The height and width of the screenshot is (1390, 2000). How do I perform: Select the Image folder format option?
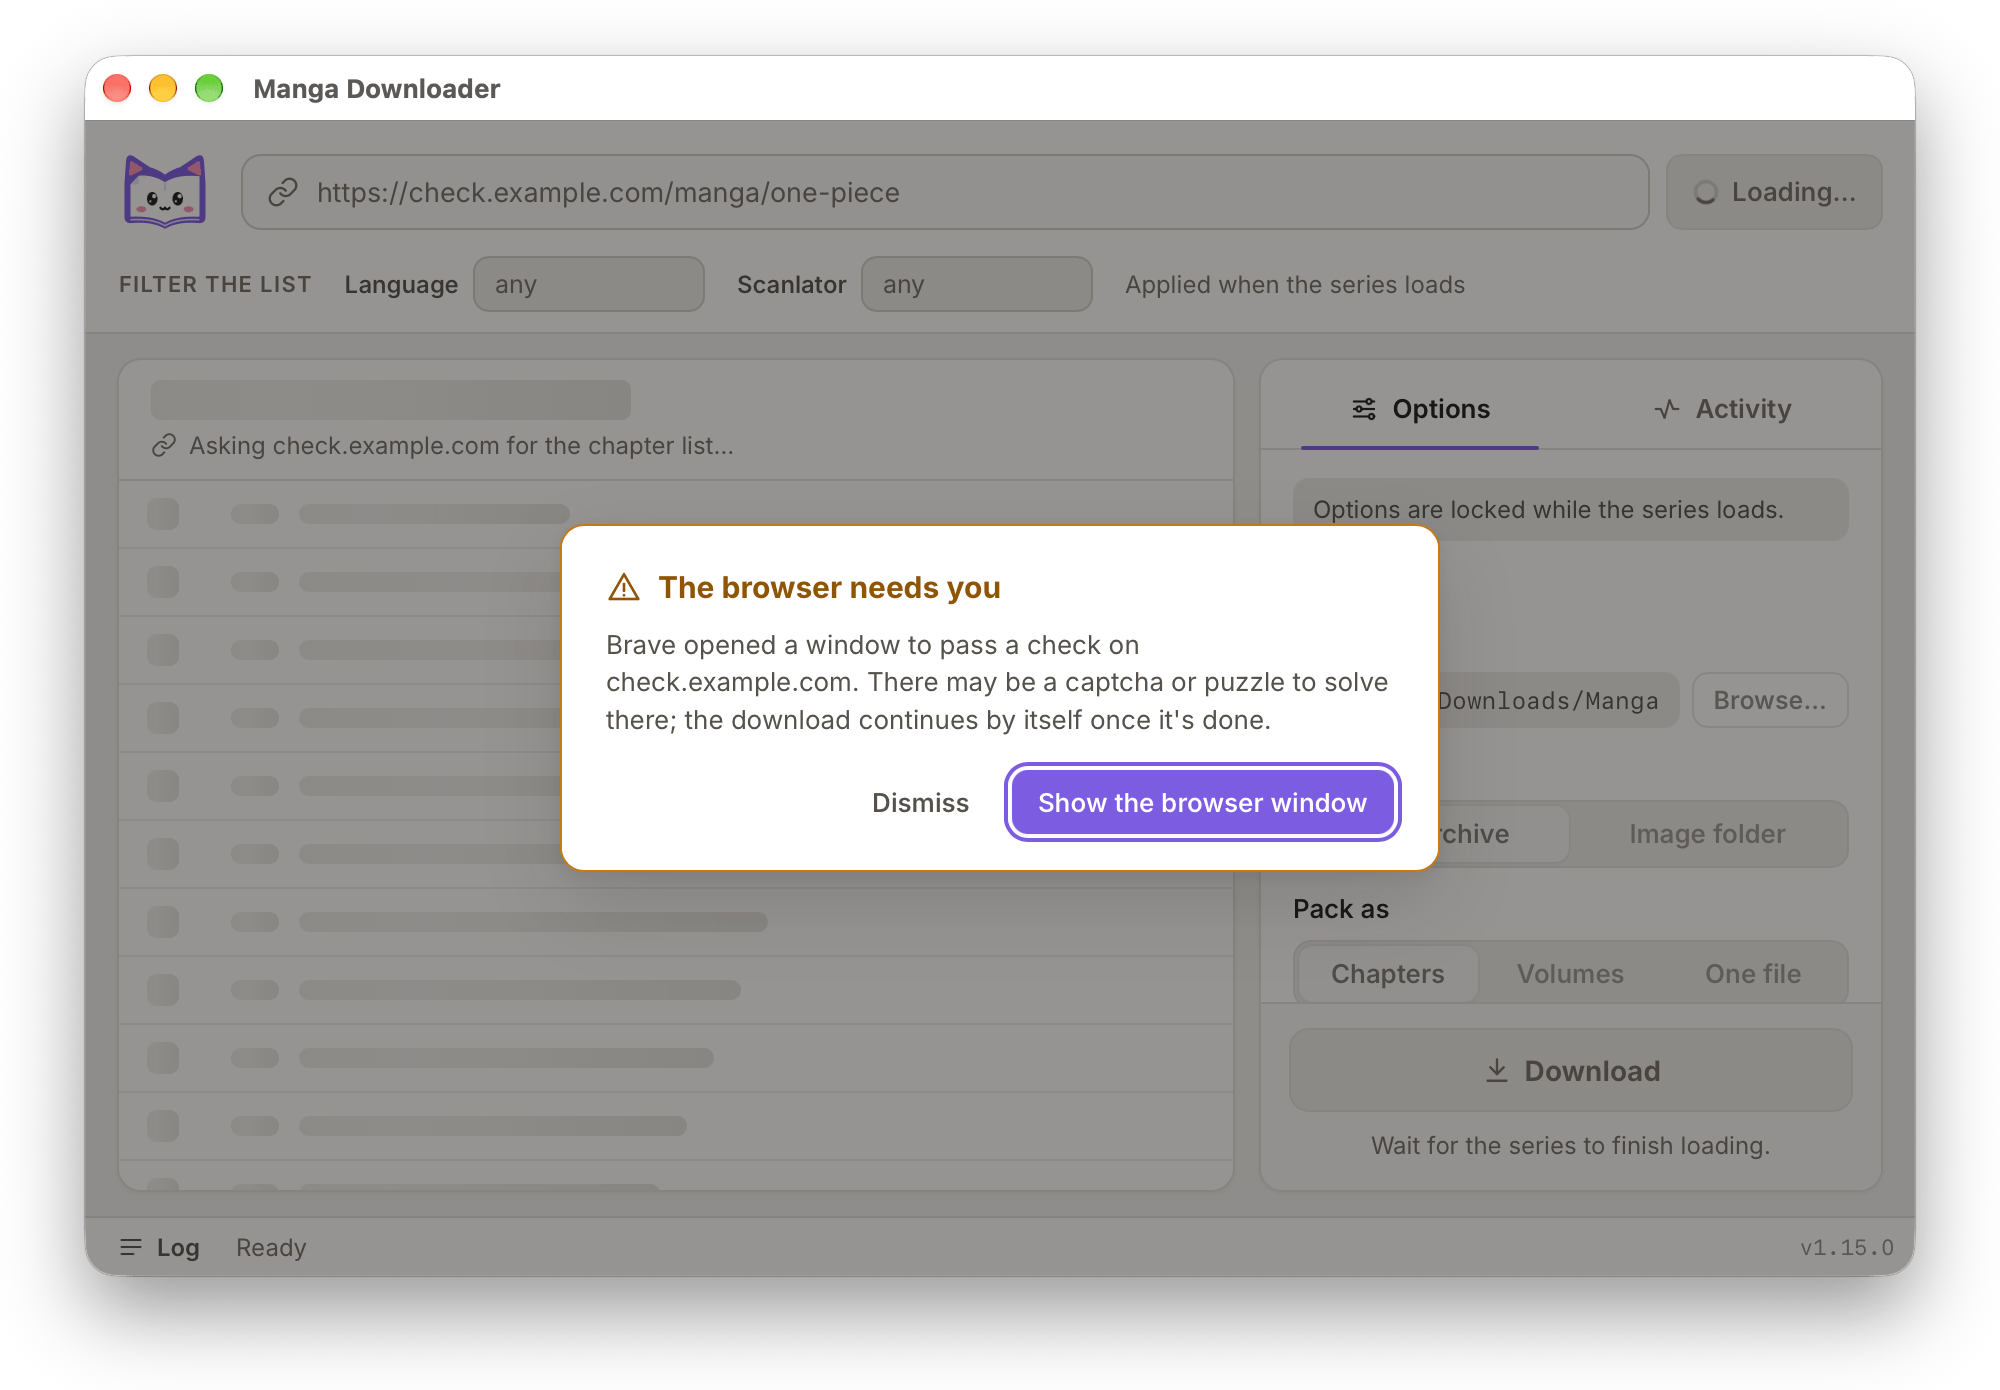[x=1707, y=834]
